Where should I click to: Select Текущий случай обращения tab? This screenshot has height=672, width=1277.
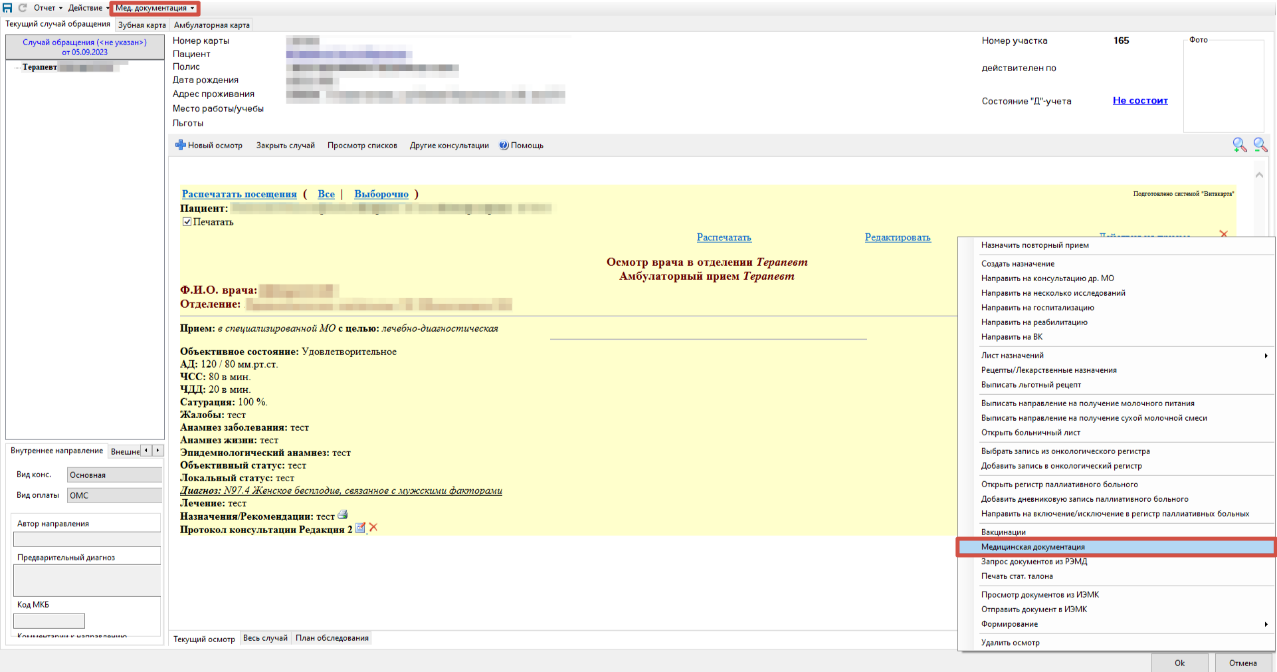(x=57, y=23)
